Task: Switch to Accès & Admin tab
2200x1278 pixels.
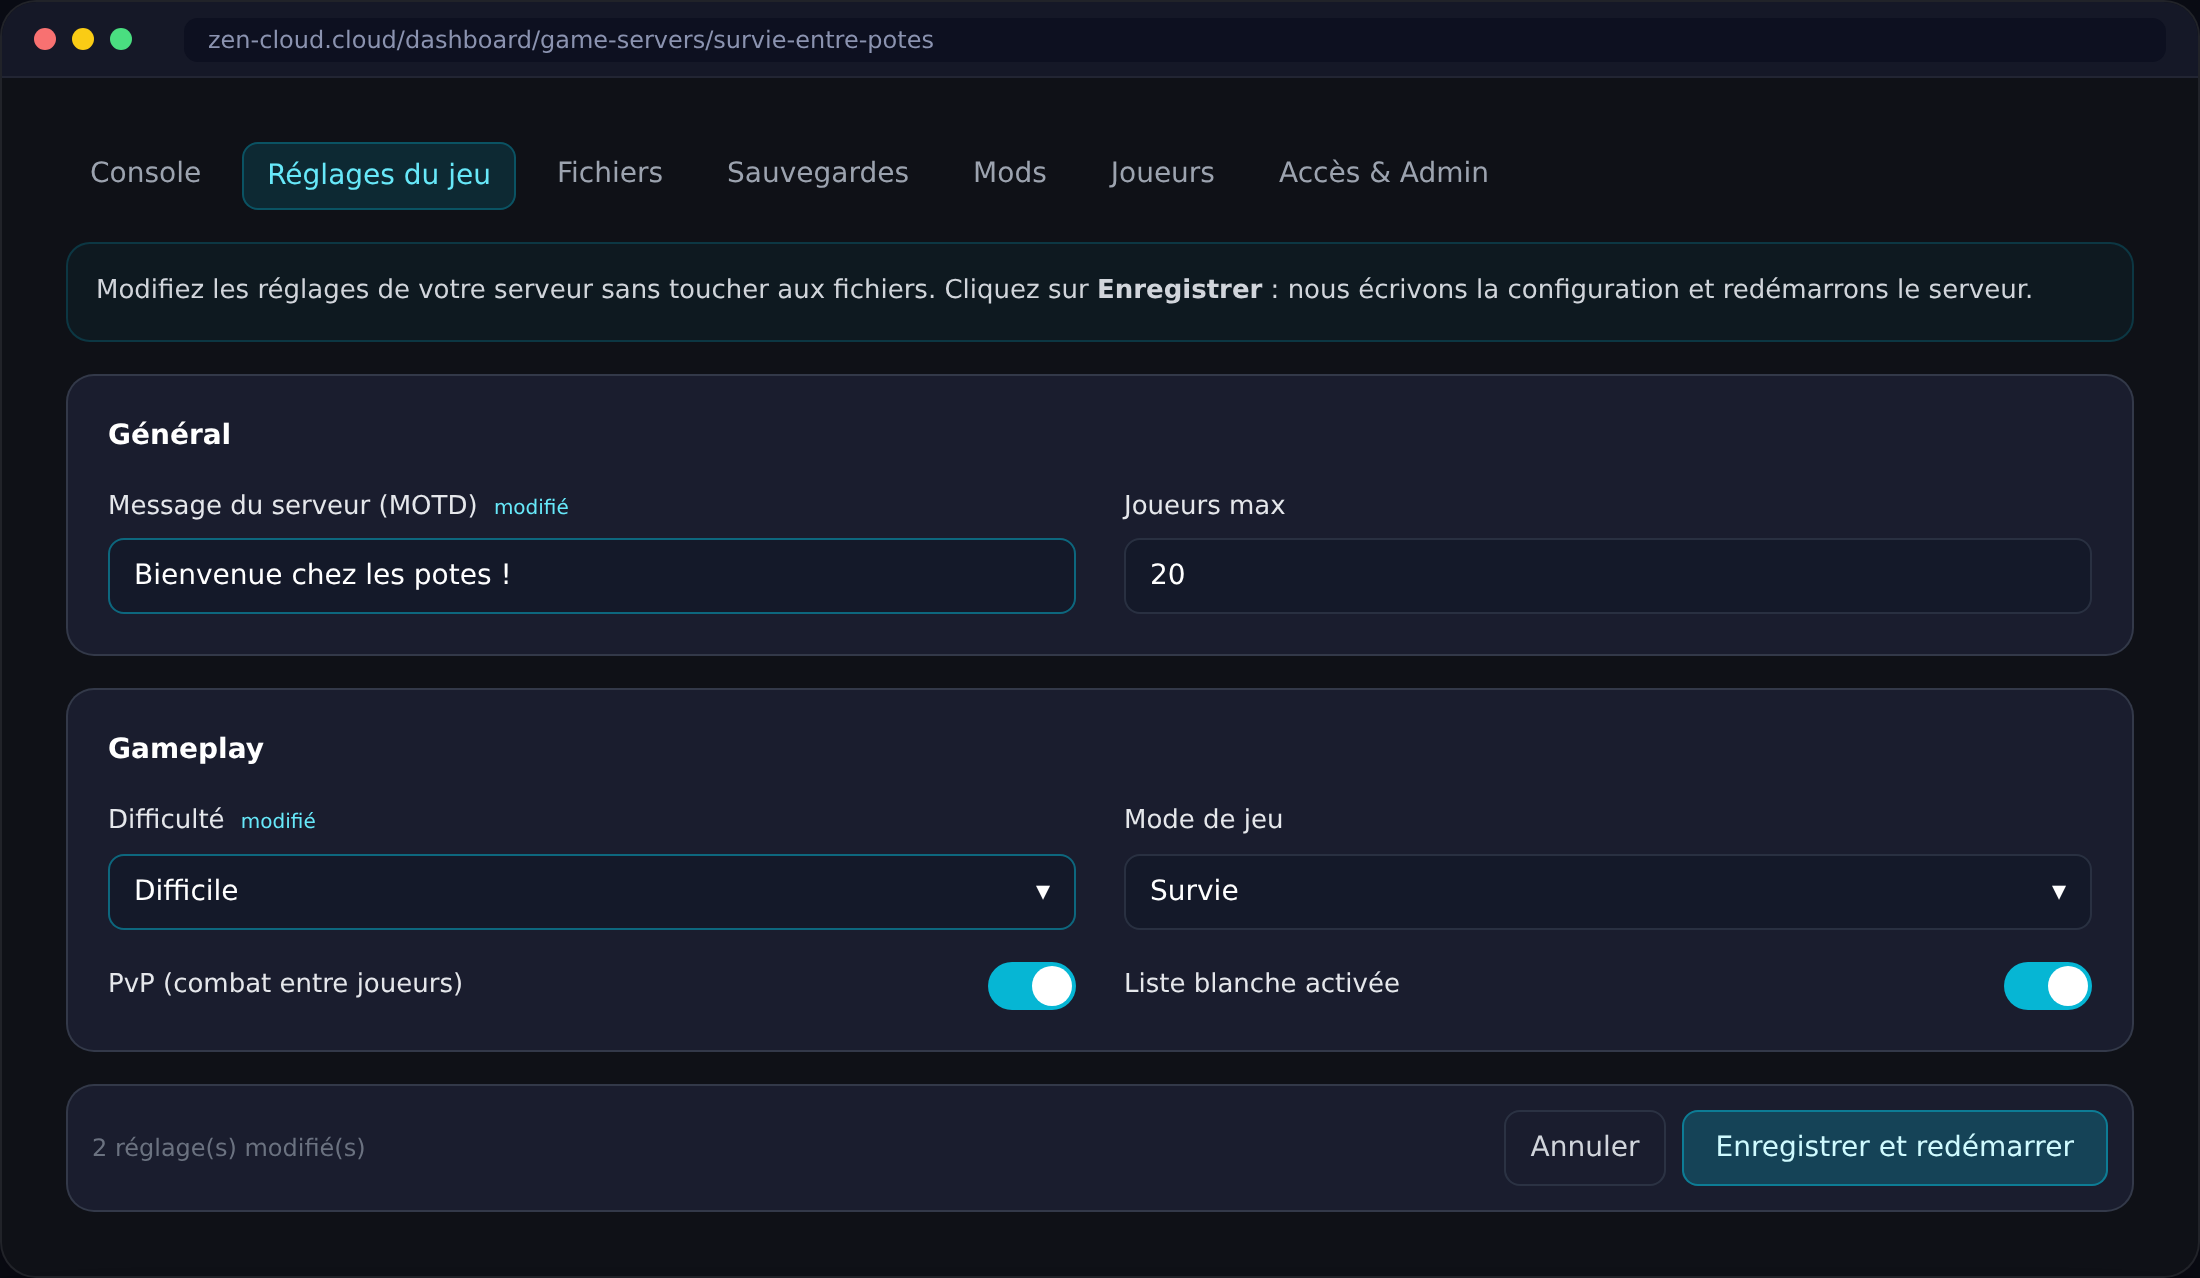Action: (x=1383, y=173)
